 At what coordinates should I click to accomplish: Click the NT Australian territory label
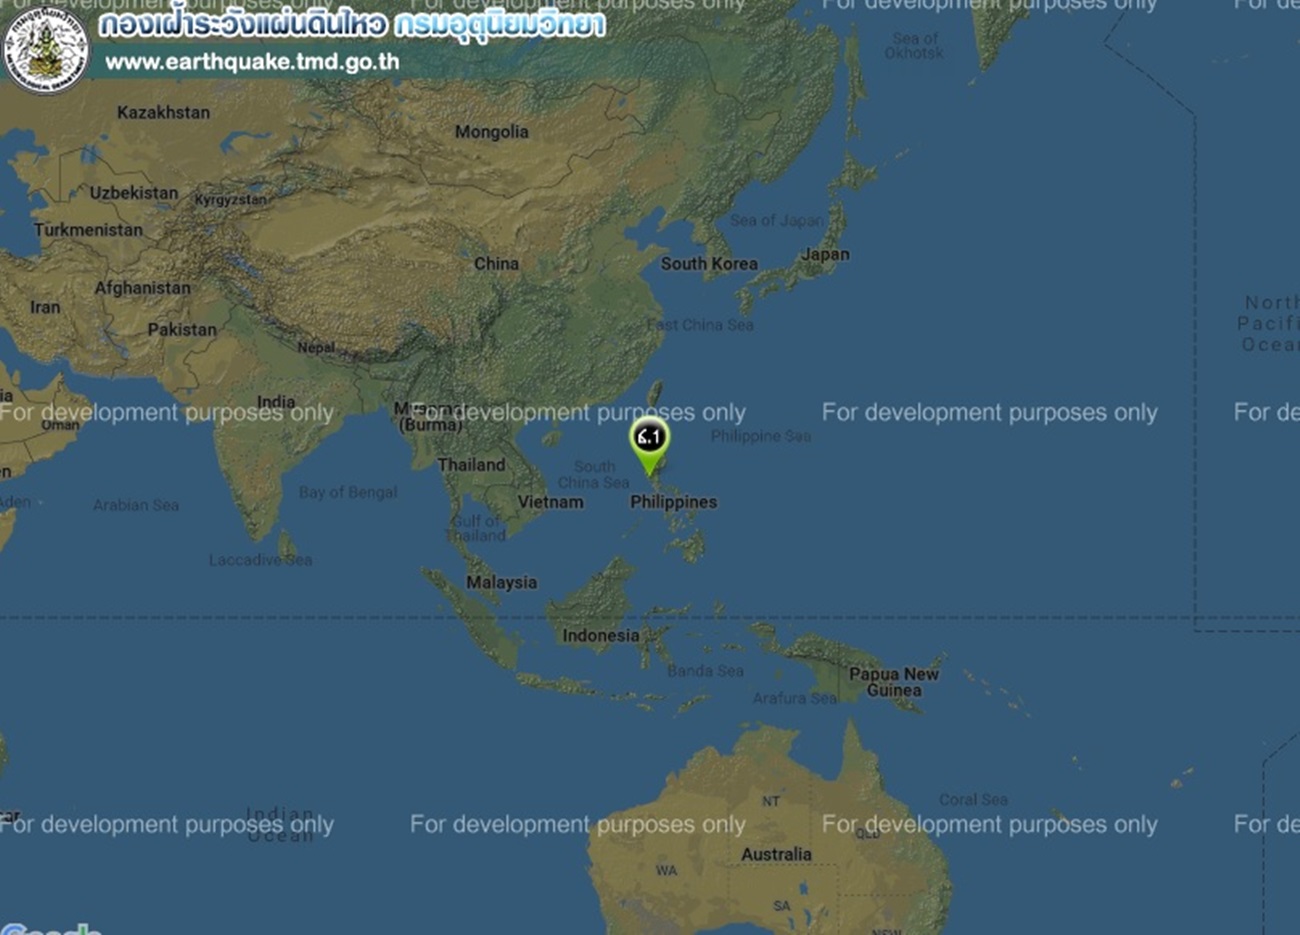tap(771, 801)
